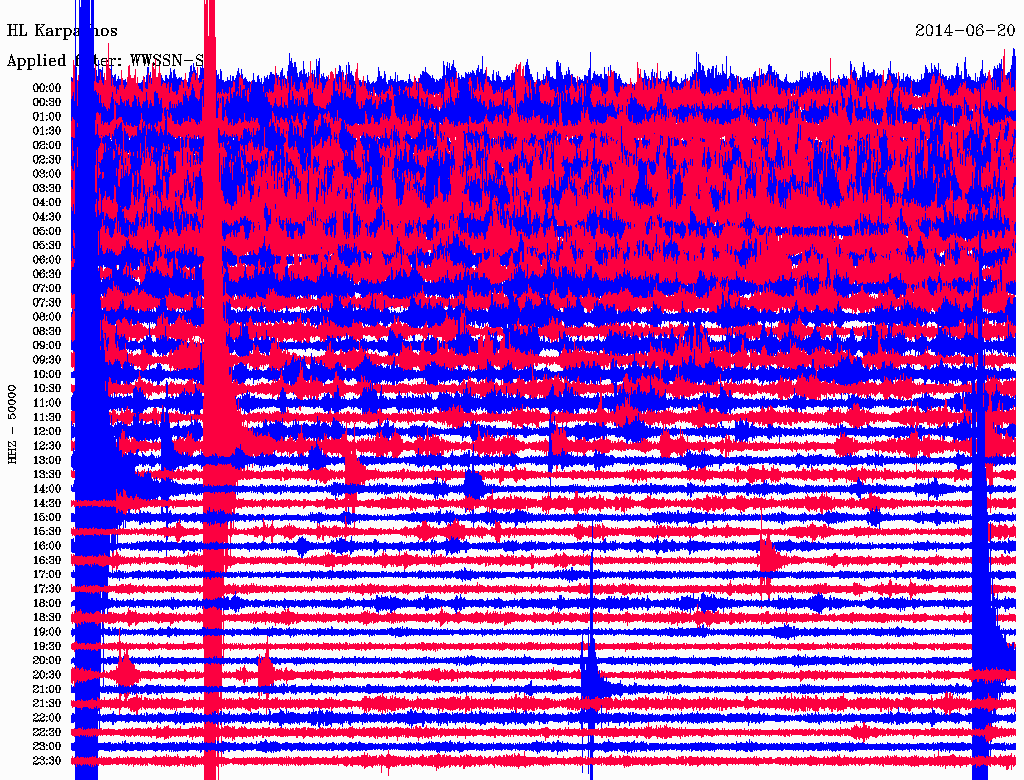Select the 13:30 time row label
Screen dimensions: 1024x780
[47, 475]
